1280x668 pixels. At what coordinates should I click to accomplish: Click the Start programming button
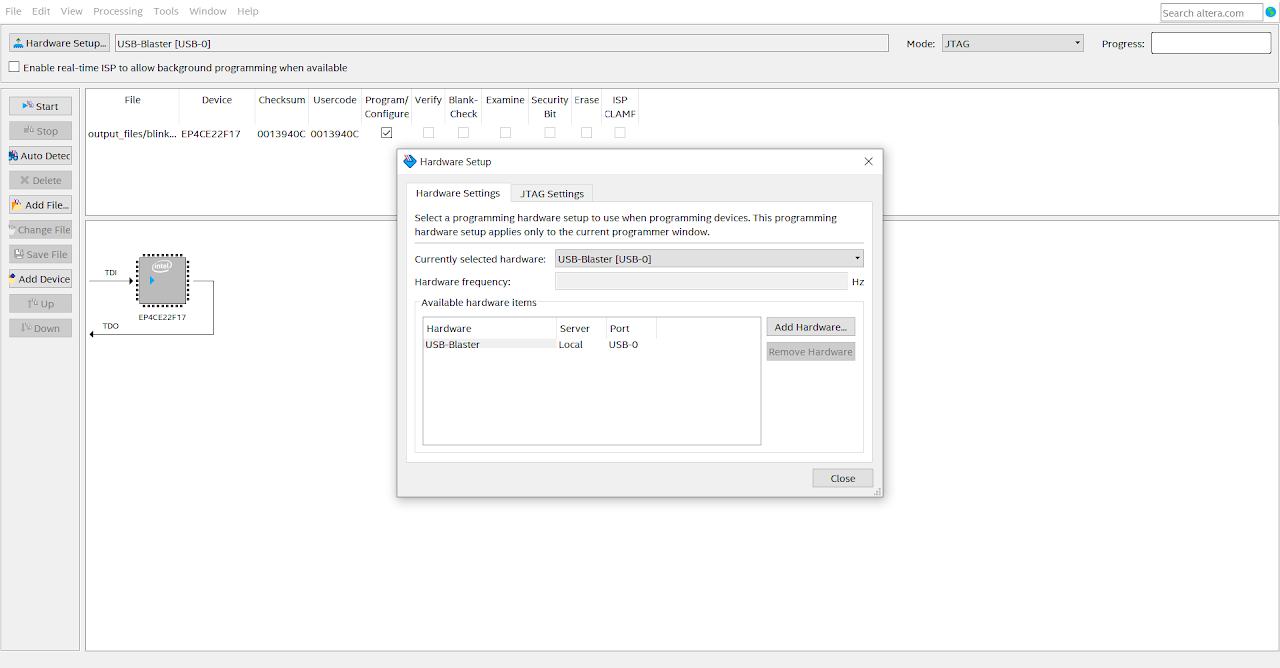[40, 106]
